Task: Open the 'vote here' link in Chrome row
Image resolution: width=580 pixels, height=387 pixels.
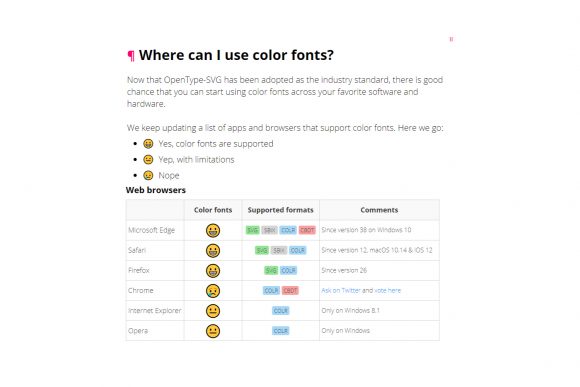Action: [x=388, y=290]
